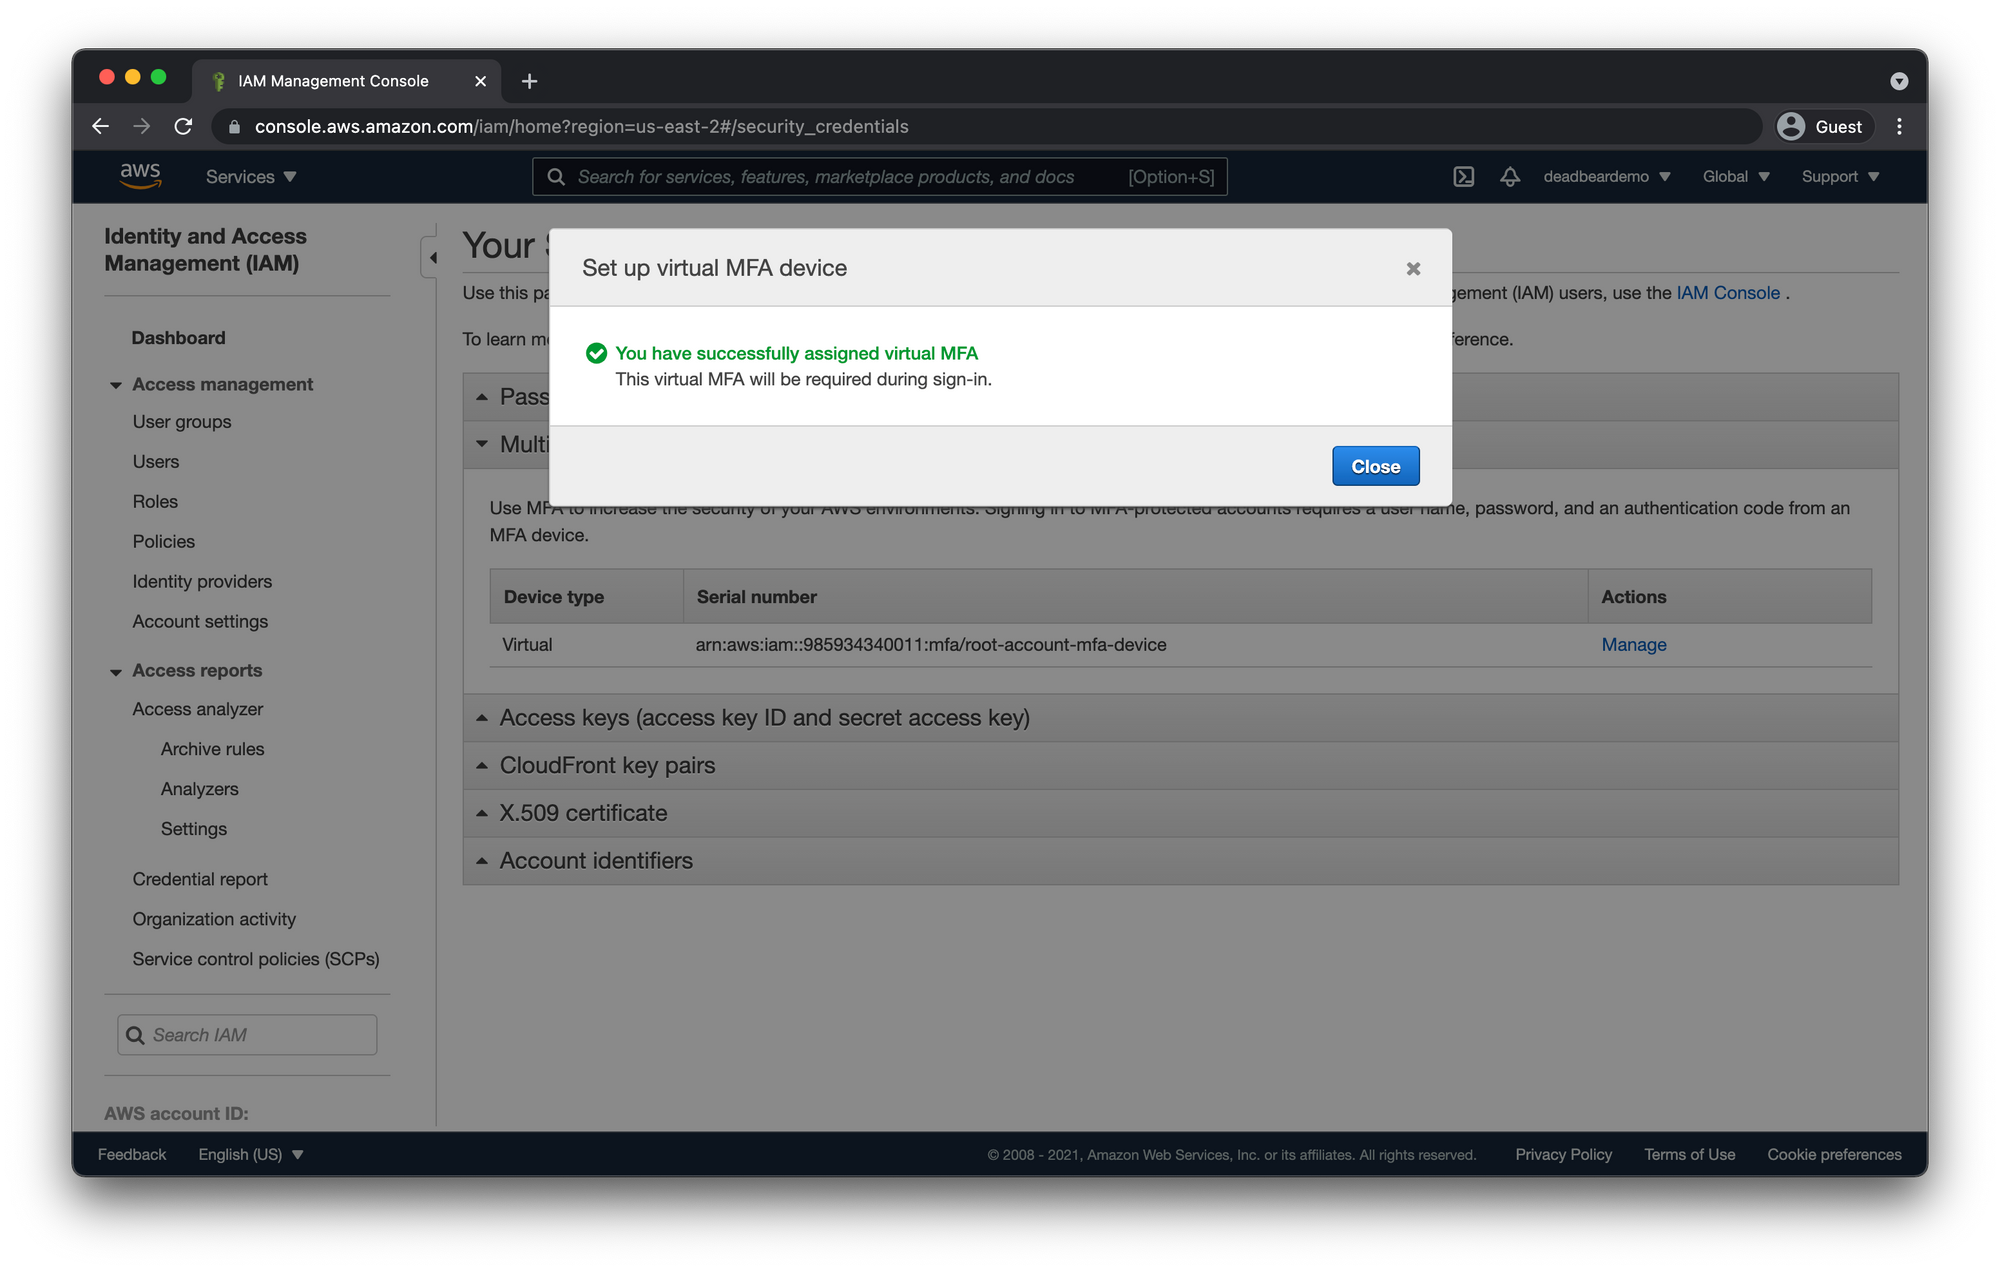Collapse Access management sidebar group
The width and height of the screenshot is (2000, 1272).
click(116, 385)
